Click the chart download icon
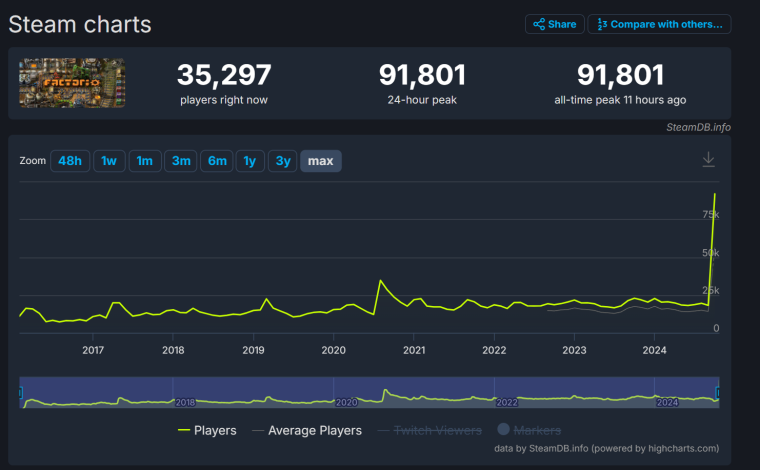This screenshot has height=470, width=760. [709, 159]
